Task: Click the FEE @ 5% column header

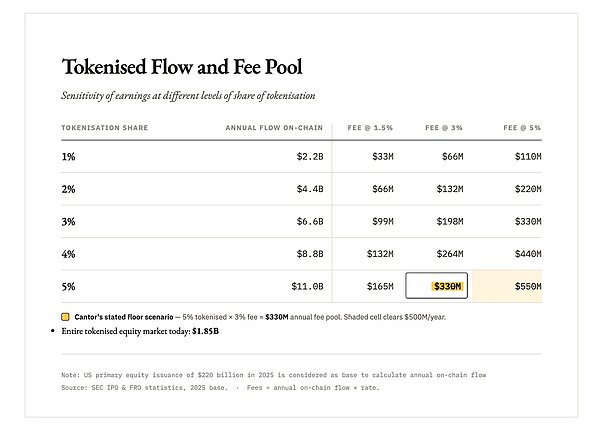Action: (522, 128)
